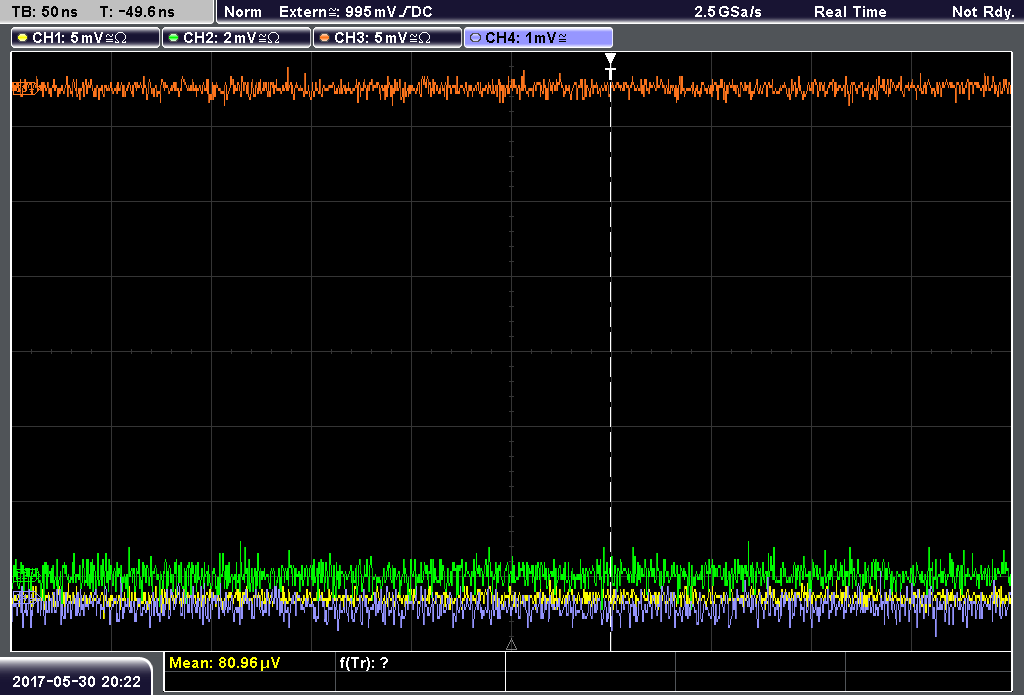Viewport: 1024px width, 695px height.
Task: Select the CH3 5 mV channel tab
Action: (387, 38)
